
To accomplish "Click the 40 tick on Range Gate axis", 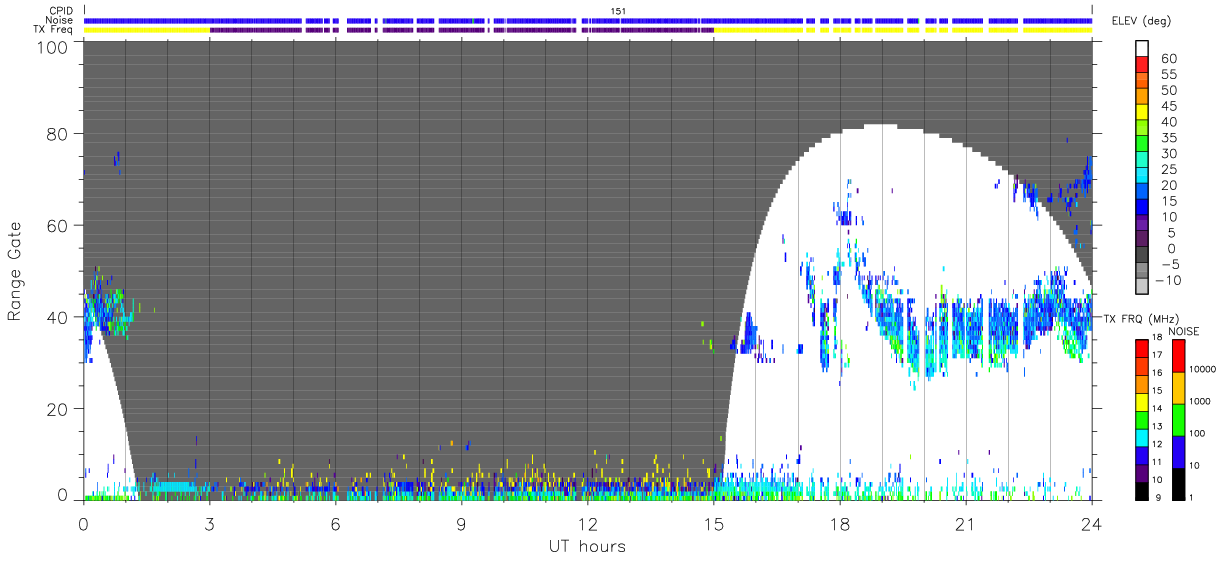I will (58, 317).
